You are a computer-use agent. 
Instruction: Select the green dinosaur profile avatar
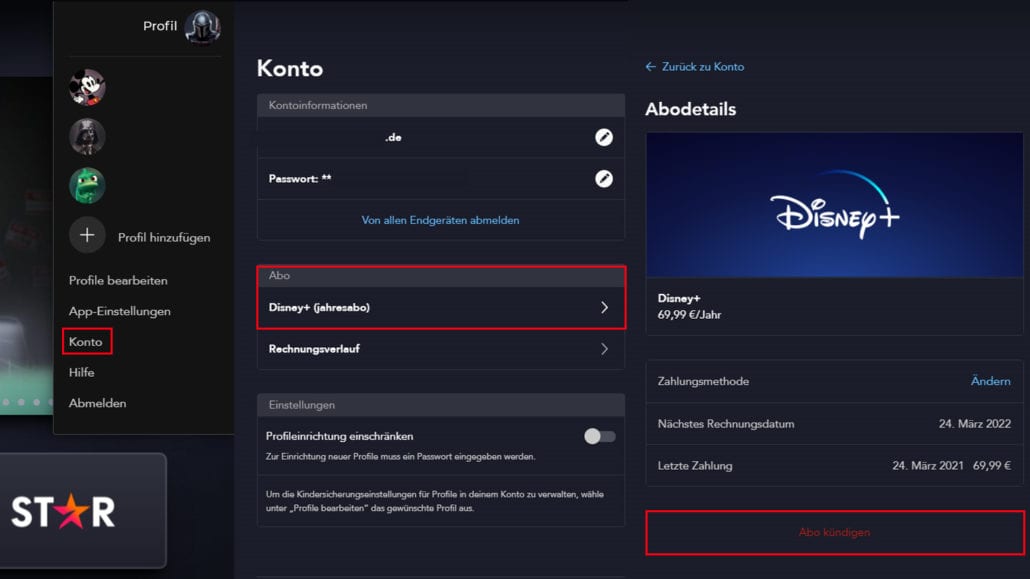click(x=88, y=186)
